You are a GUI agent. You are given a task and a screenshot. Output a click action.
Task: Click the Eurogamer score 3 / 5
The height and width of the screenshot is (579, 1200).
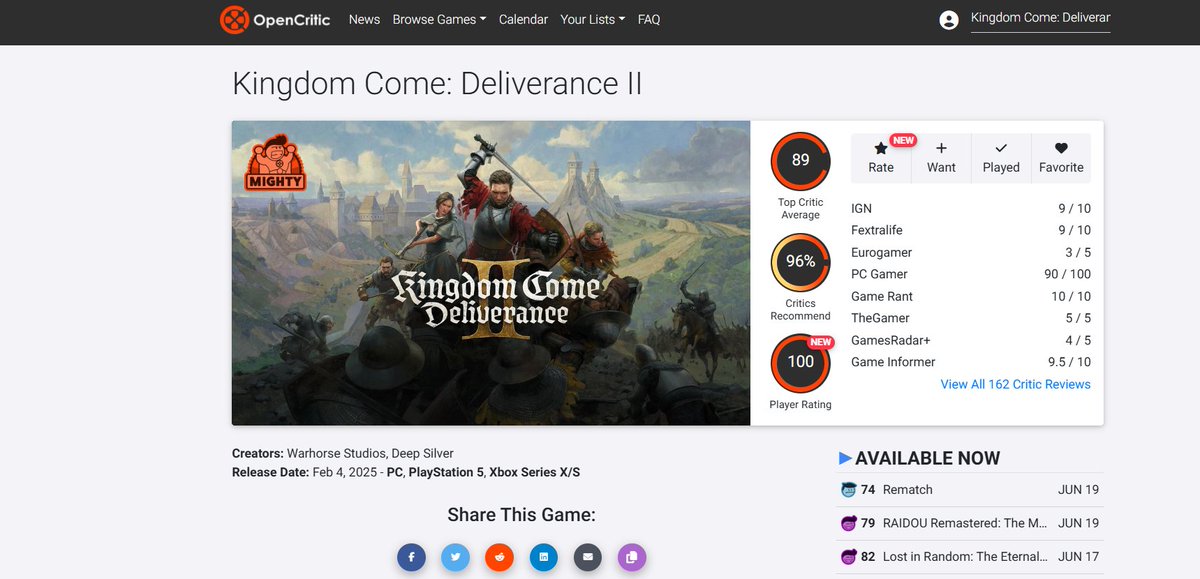pos(1078,252)
